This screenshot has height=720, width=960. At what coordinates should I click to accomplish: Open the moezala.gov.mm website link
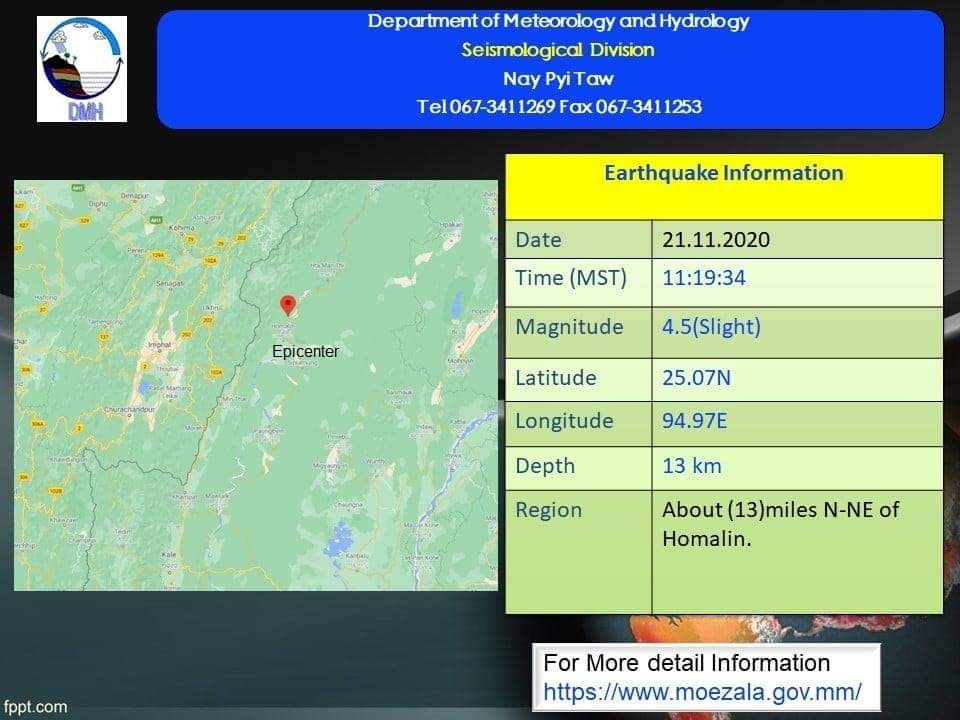point(702,691)
